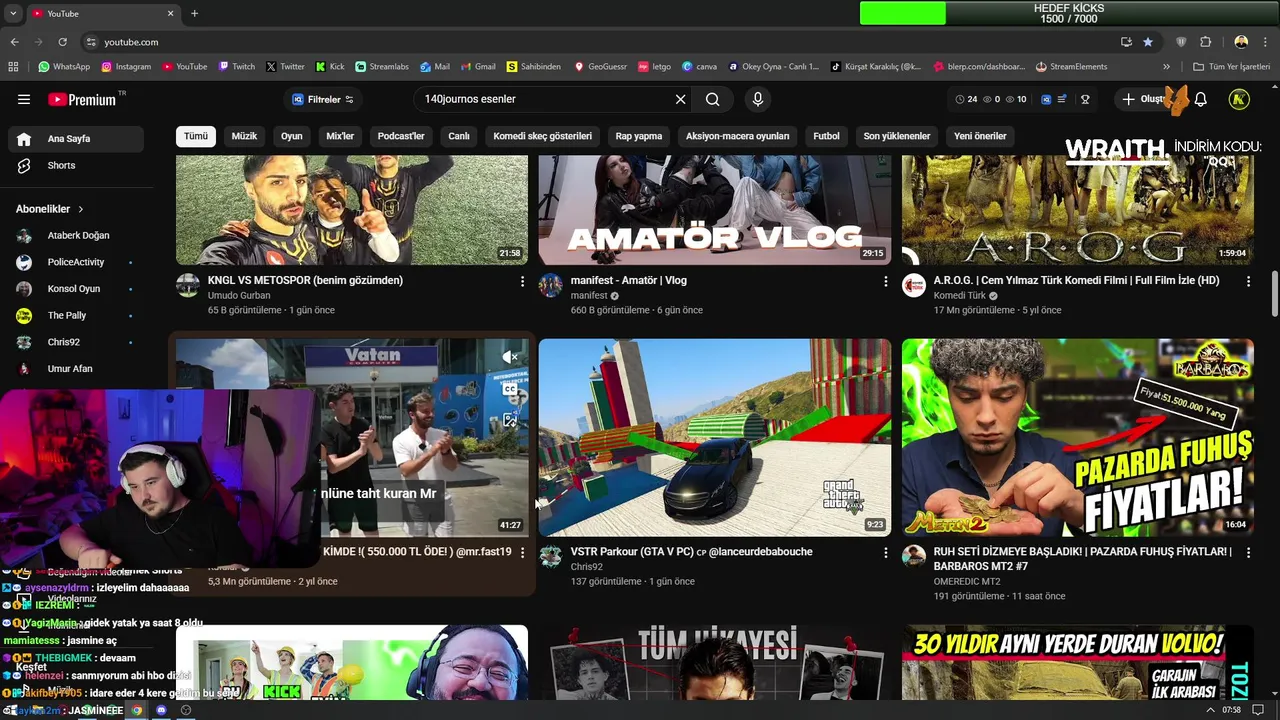The width and height of the screenshot is (1280, 720).
Task: Open the YouTube hamburger guide menu
Action: 24,99
